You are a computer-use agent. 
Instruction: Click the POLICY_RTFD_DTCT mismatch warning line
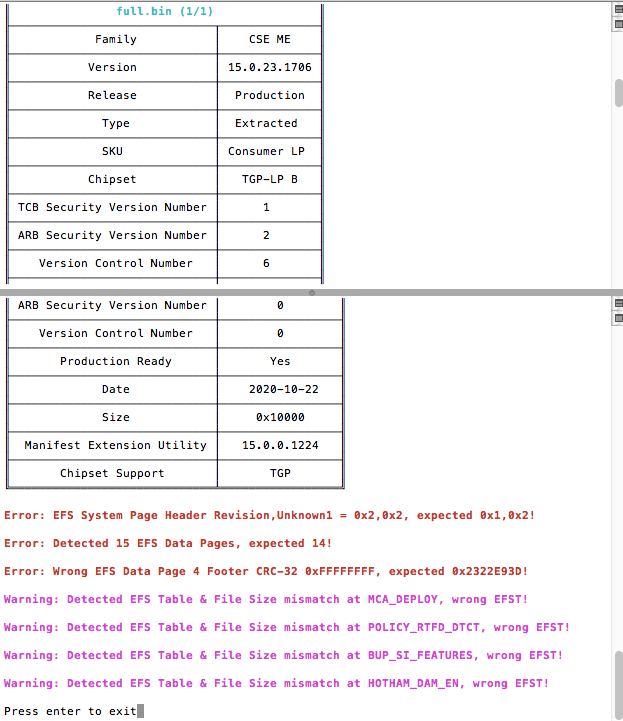tap(287, 628)
